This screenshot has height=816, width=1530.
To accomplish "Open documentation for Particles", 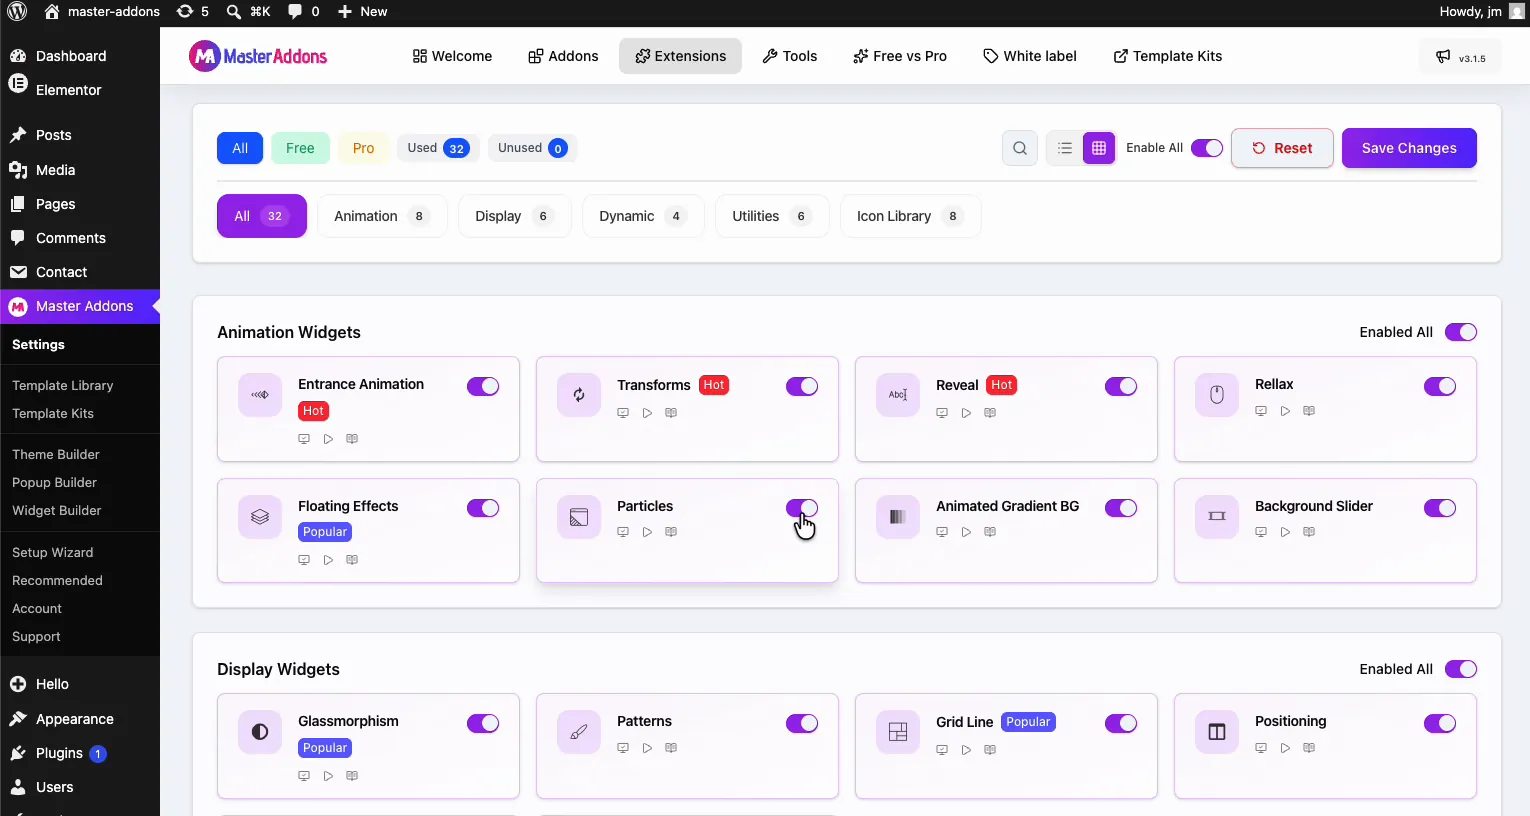I will 671,532.
